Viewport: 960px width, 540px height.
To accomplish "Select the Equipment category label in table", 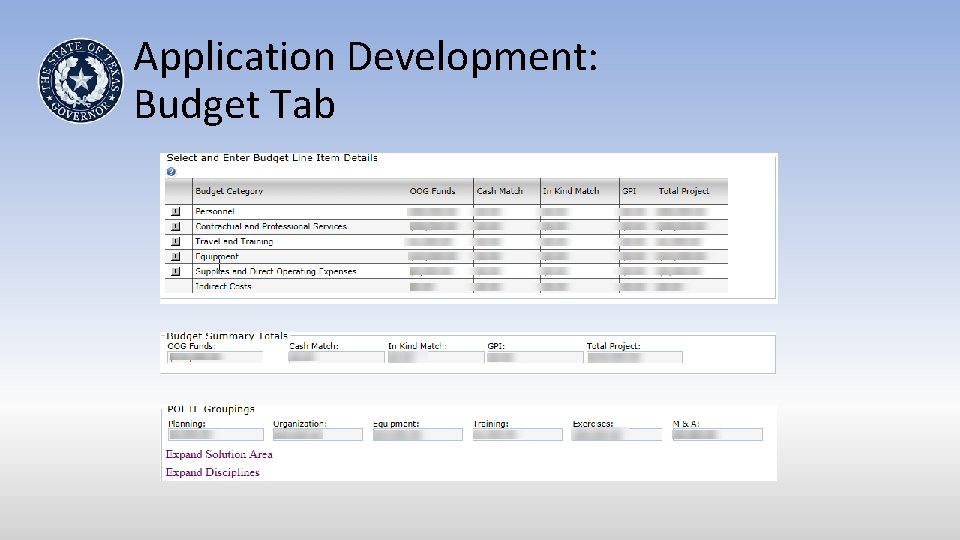I will pos(217,257).
